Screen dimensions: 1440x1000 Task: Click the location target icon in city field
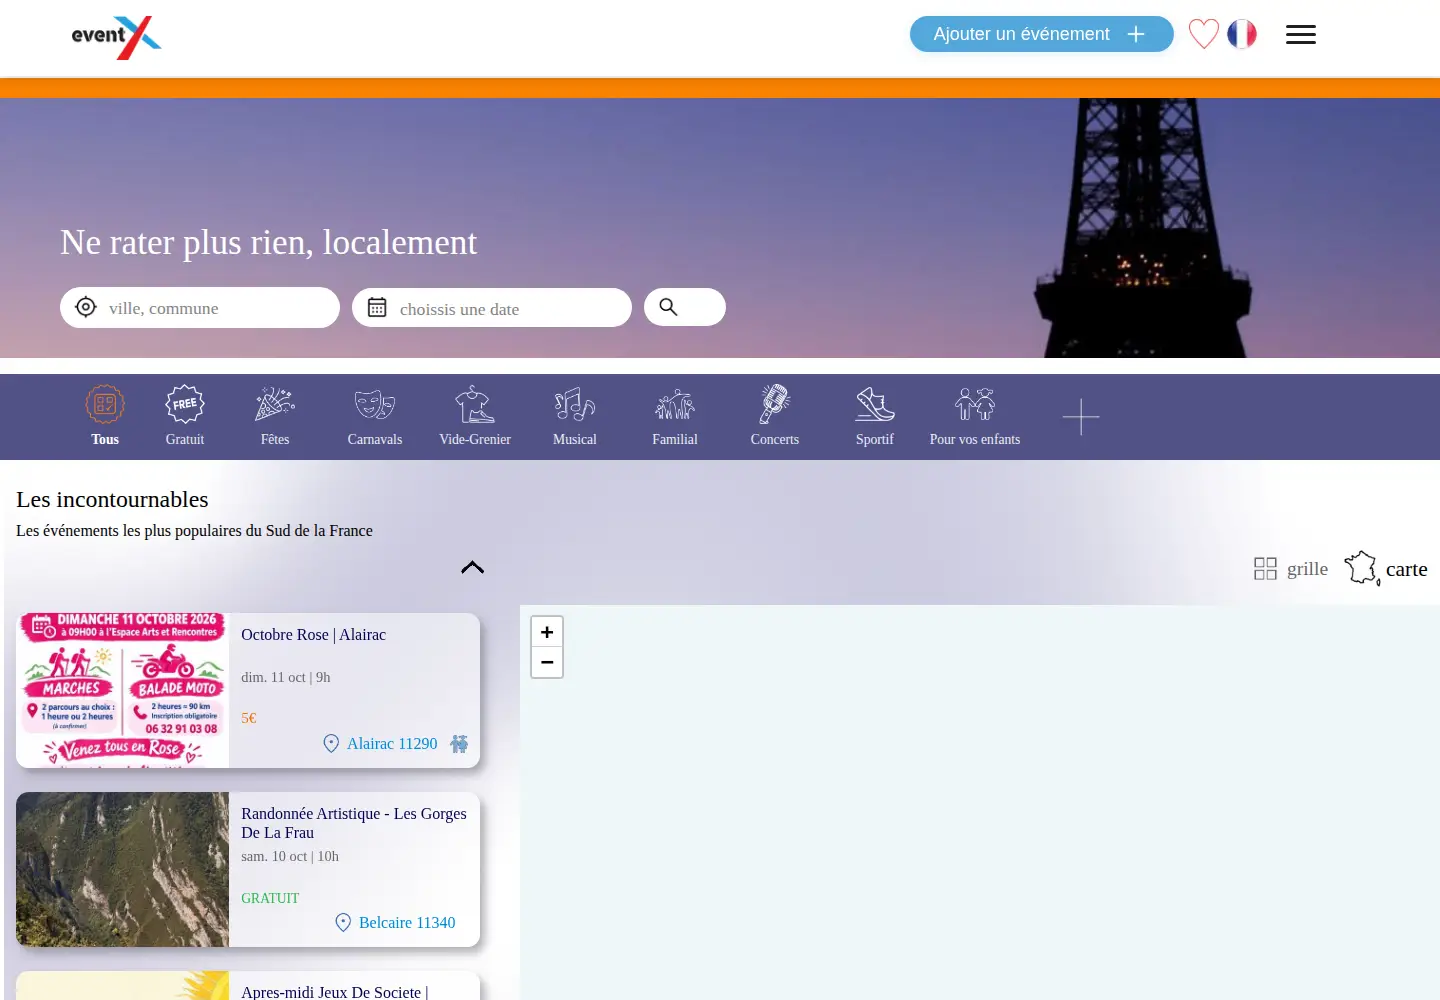(x=86, y=307)
